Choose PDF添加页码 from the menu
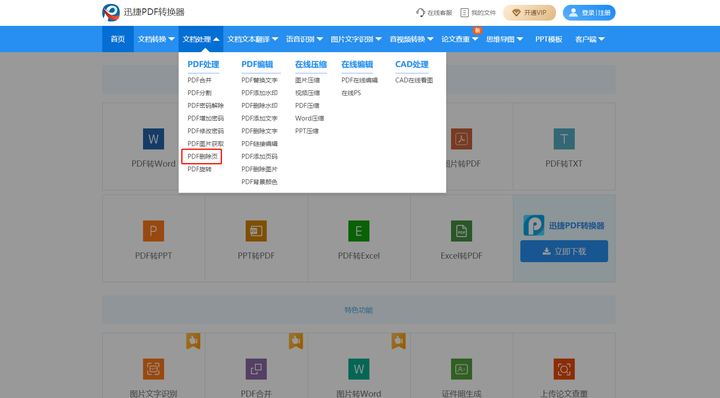 [259, 157]
